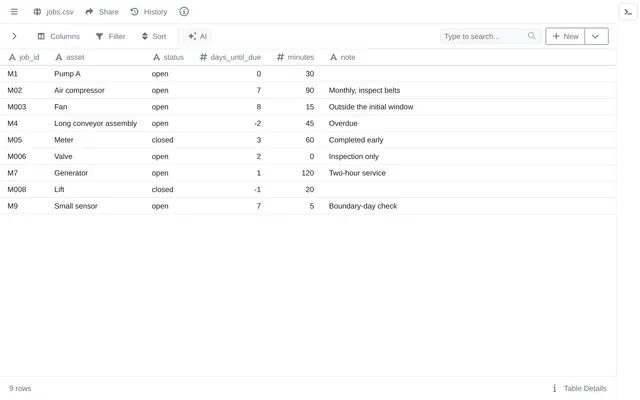Select note 'Completed early'
640x400 pixels.
(x=356, y=140)
